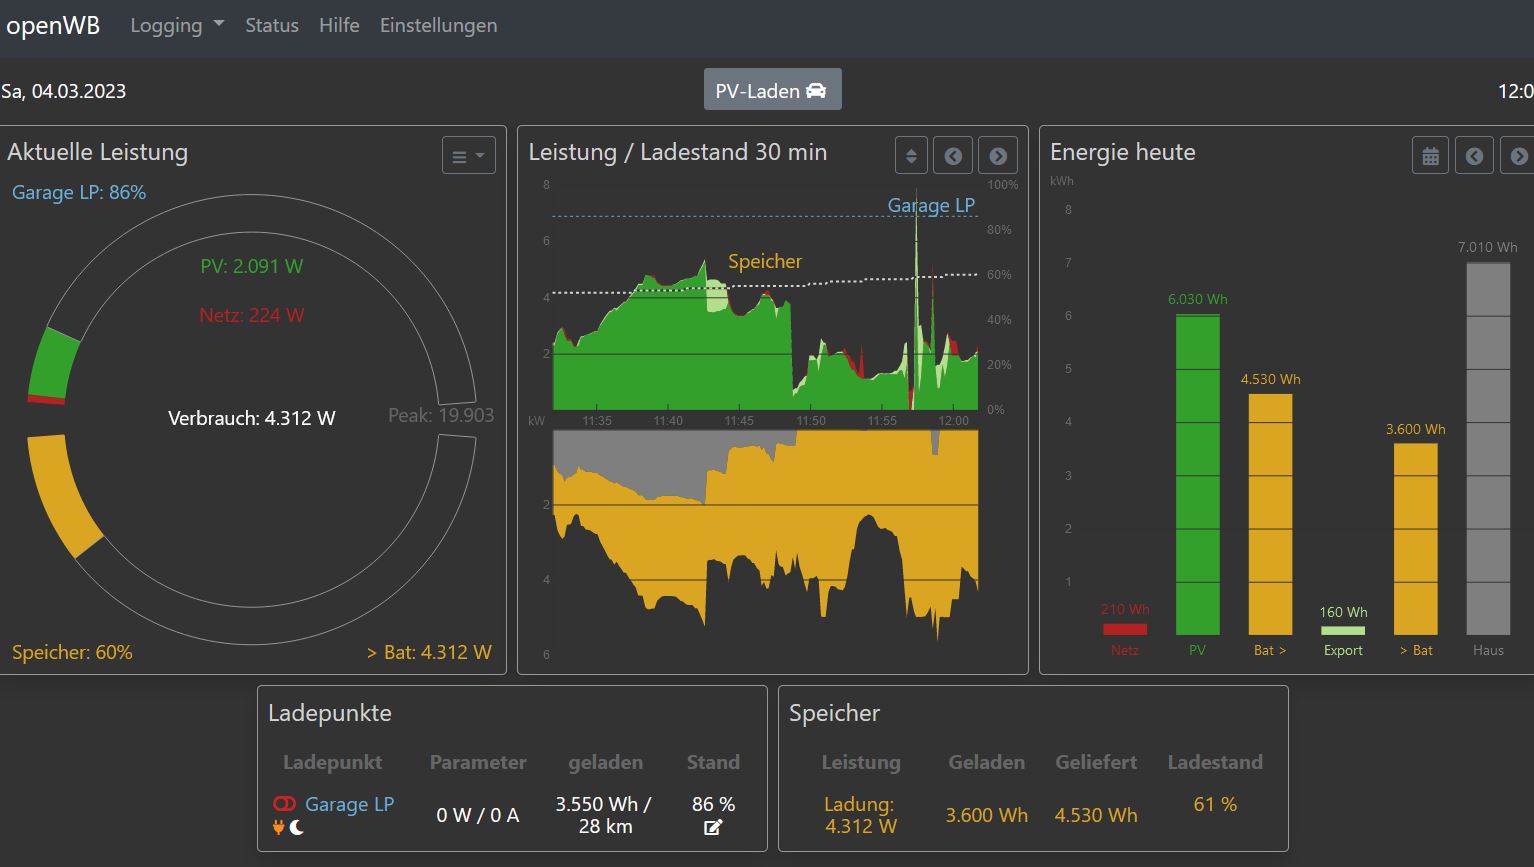
Task: Go forward in Leistung graph with right arrow
Action: 997,156
